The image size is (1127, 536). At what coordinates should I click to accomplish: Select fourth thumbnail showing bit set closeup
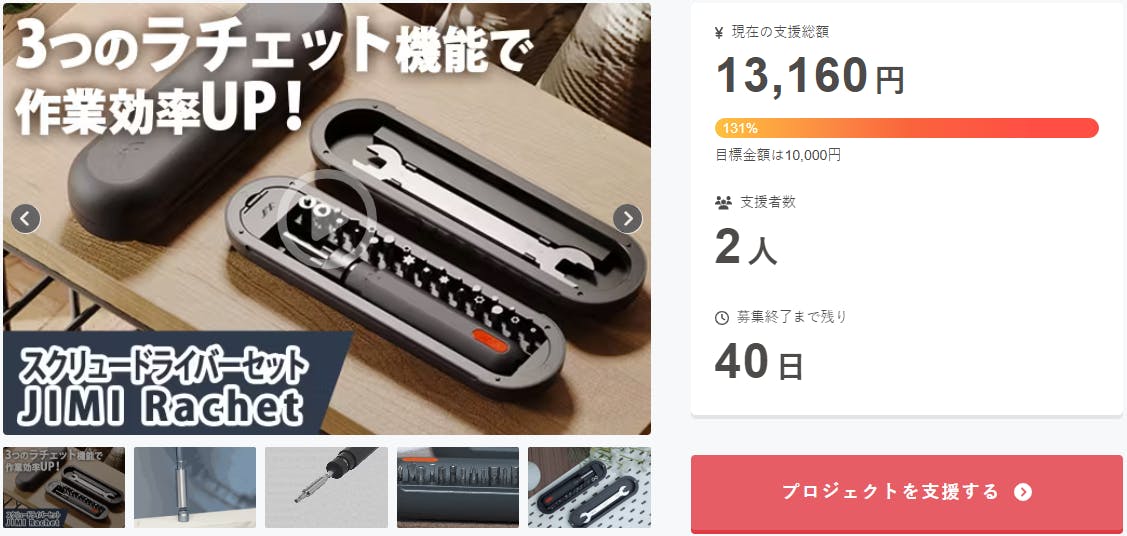point(458,488)
